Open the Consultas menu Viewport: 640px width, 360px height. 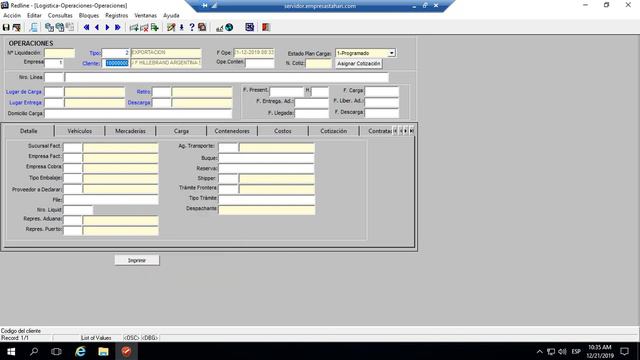[60, 16]
